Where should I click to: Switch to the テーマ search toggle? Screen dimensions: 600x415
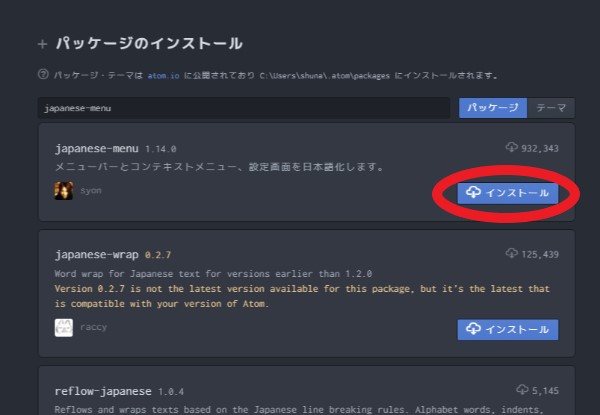[x=551, y=108]
